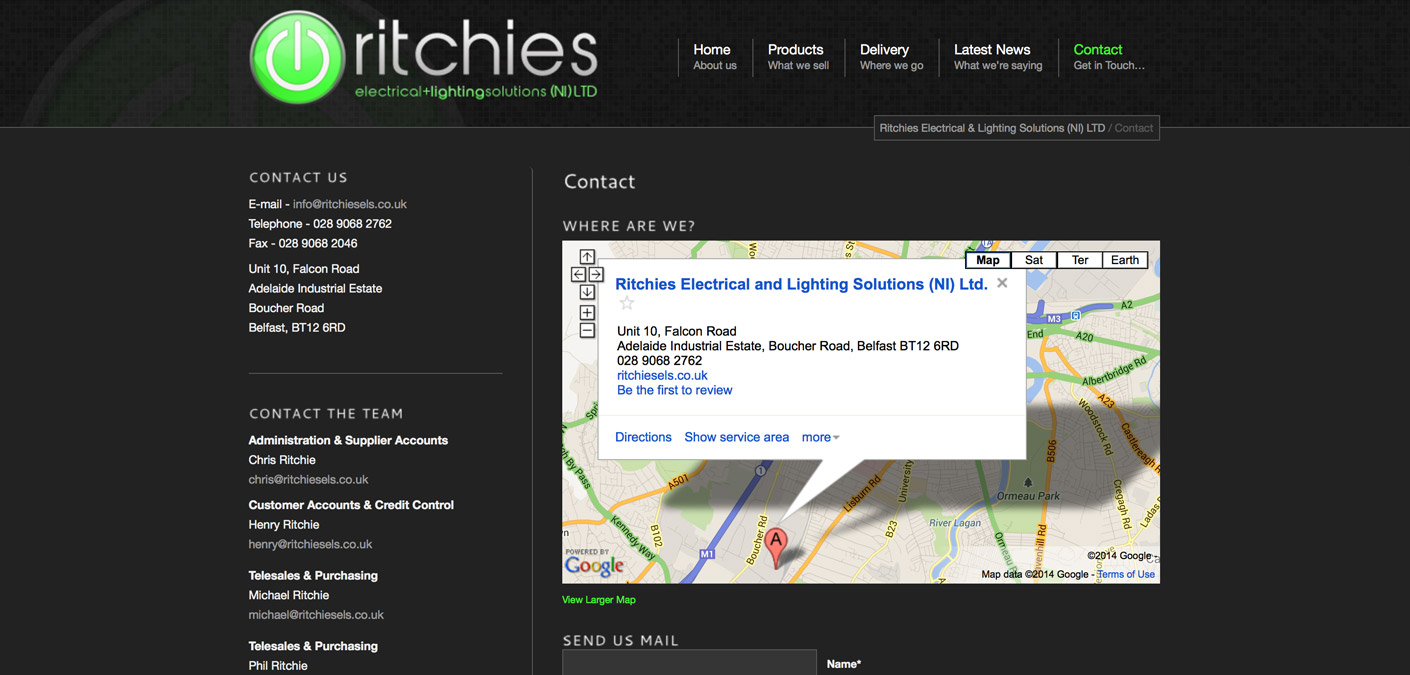Pan the map right arrow
The height and width of the screenshot is (675, 1410).
tap(596, 274)
